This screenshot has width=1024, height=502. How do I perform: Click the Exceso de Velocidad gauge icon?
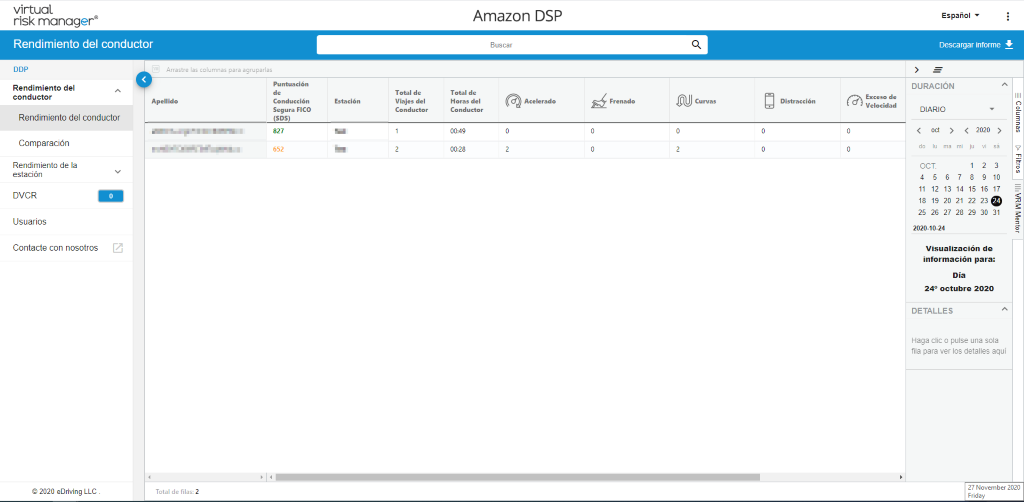854,101
